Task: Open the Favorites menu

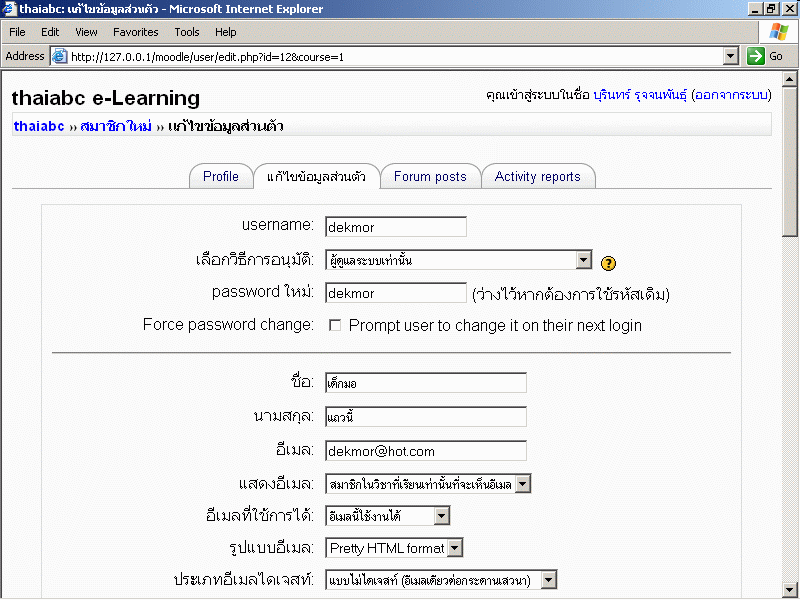Action: 135,32
